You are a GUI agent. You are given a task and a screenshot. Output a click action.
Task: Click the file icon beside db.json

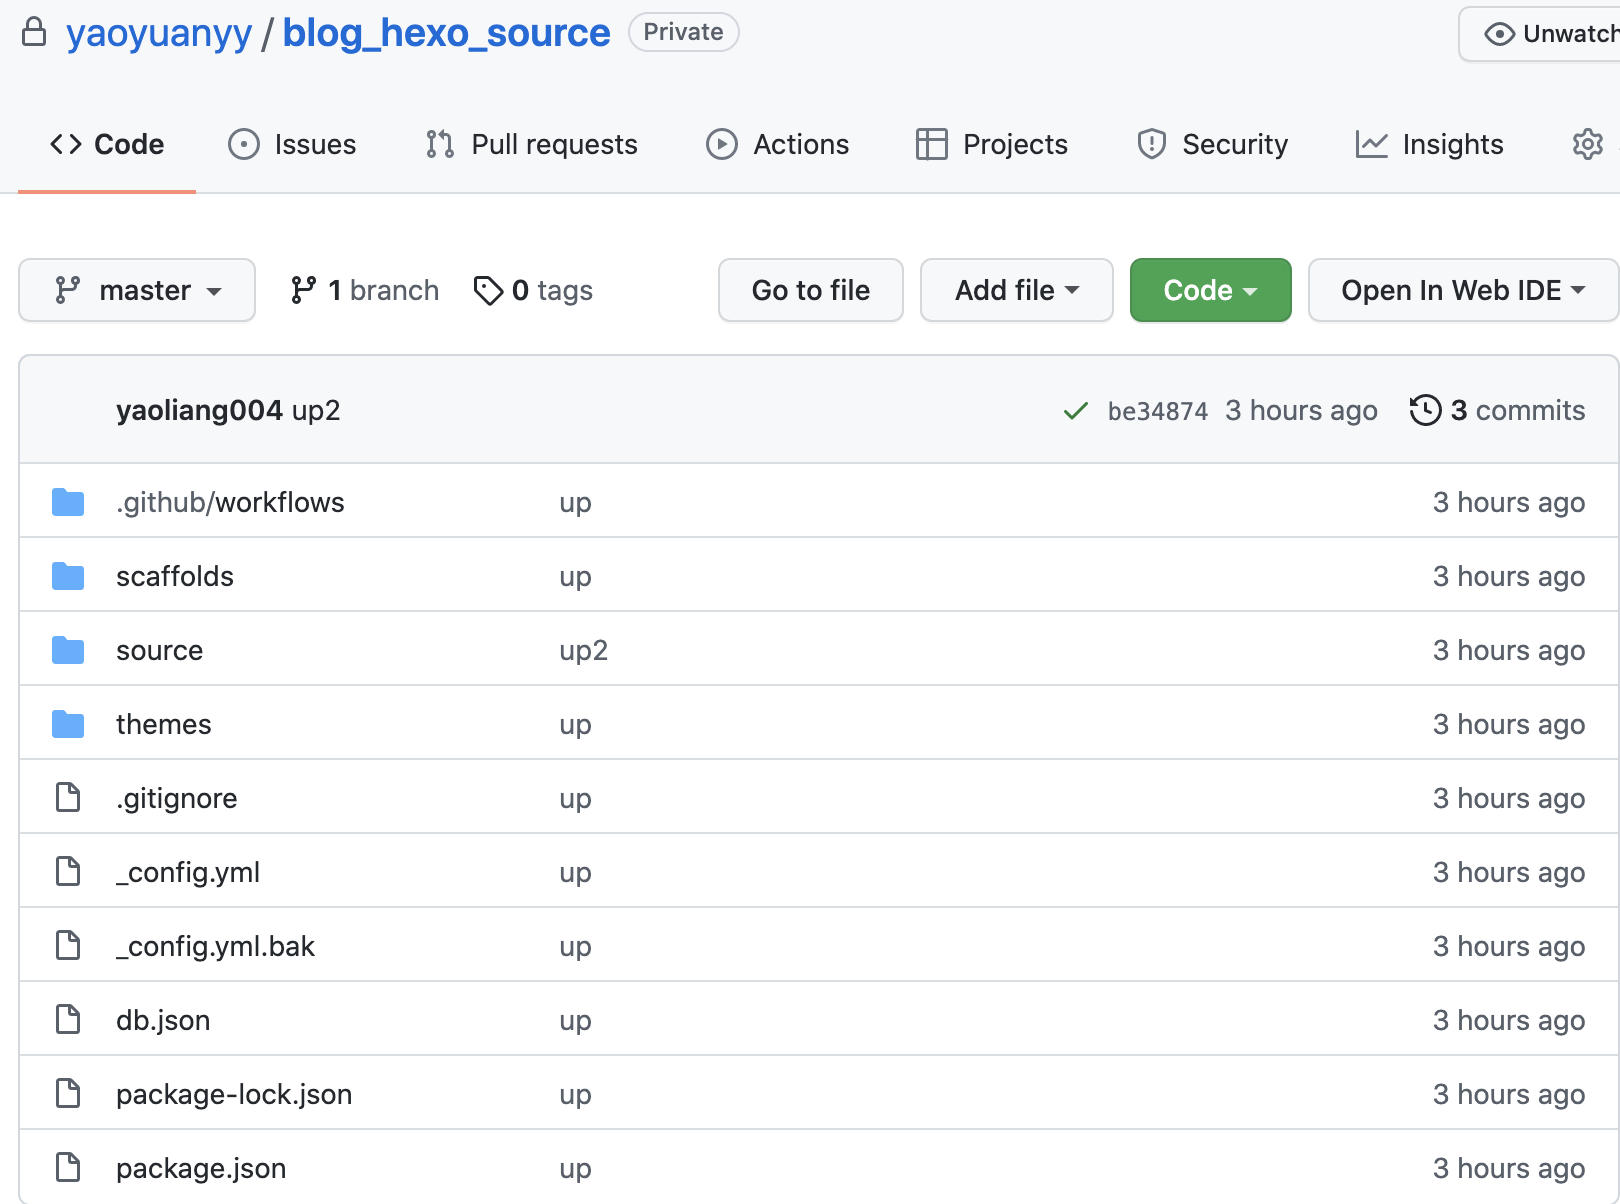pos(68,1020)
